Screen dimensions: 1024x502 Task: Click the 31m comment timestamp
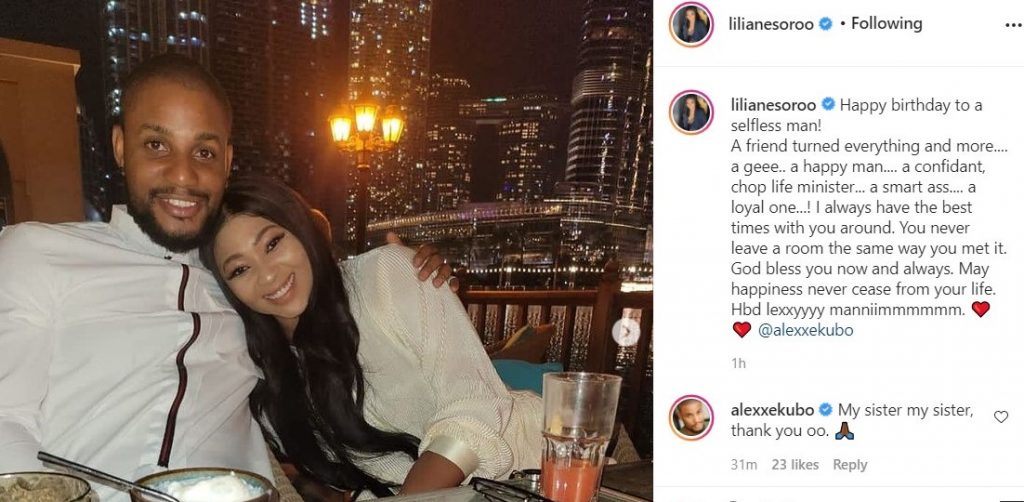tap(744, 465)
